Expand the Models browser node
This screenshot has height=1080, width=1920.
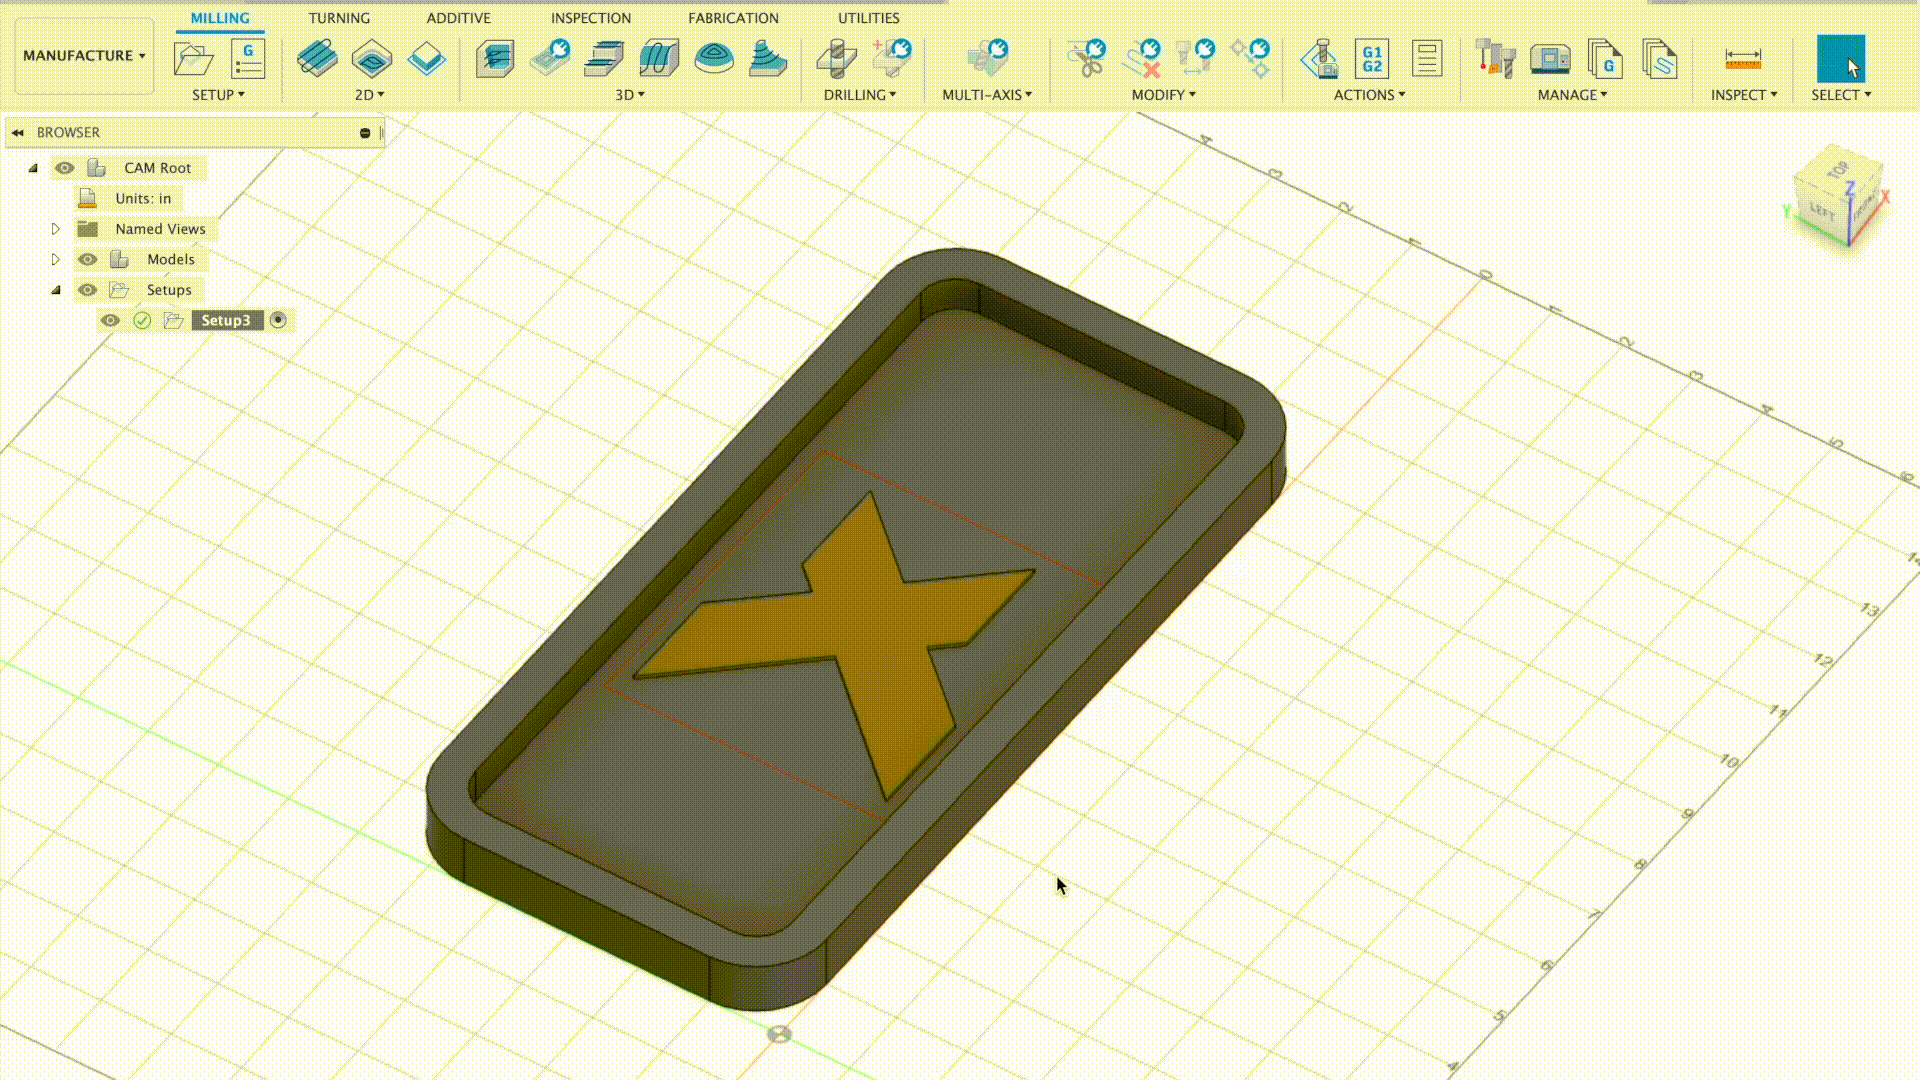point(55,258)
